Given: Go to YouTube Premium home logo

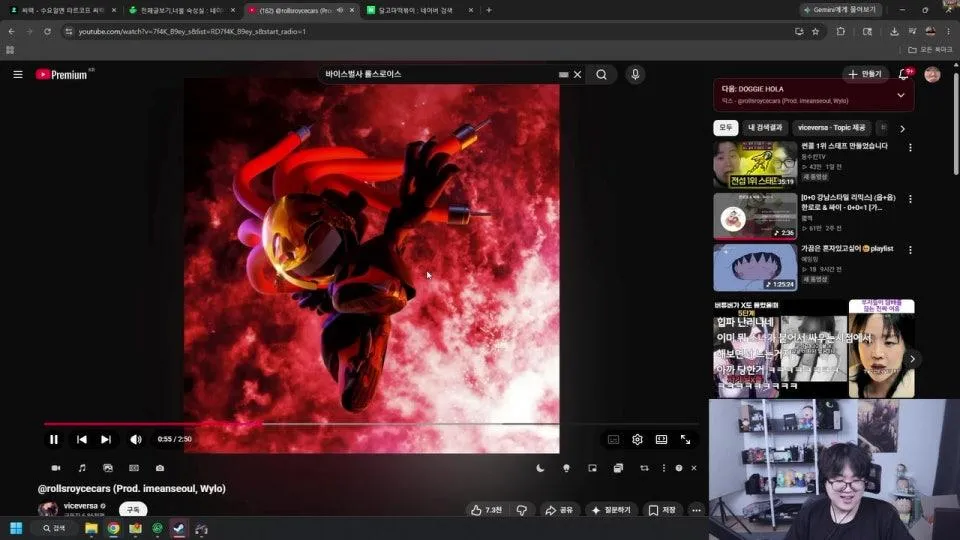Looking at the screenshot, I should tap(62, 75).
